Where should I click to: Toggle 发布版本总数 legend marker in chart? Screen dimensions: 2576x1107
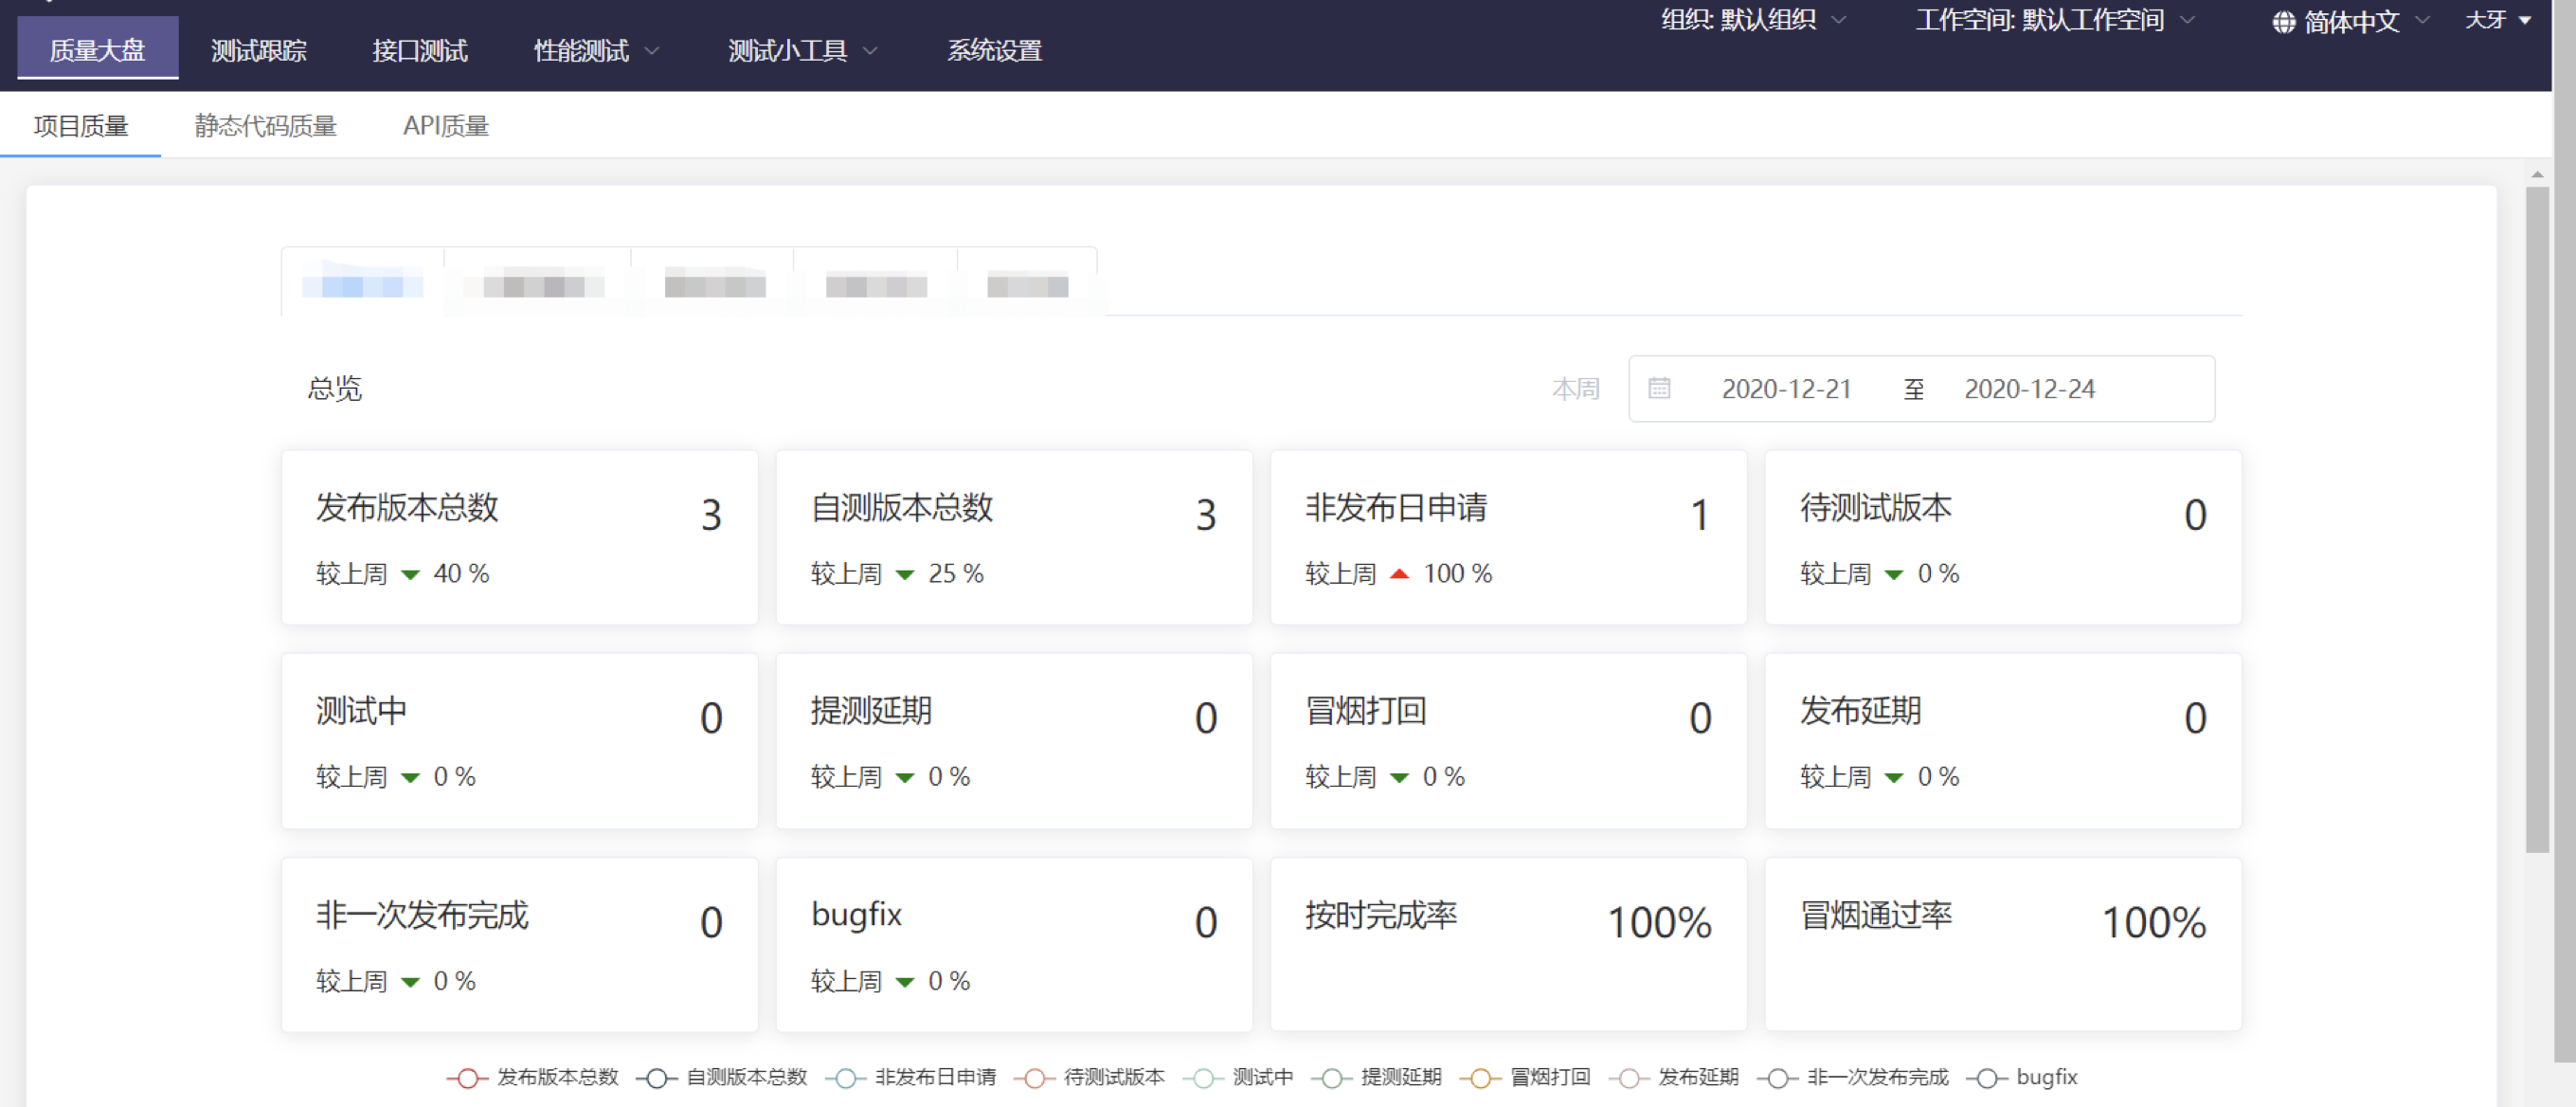pyautogui.click(x=467, y=1078)
